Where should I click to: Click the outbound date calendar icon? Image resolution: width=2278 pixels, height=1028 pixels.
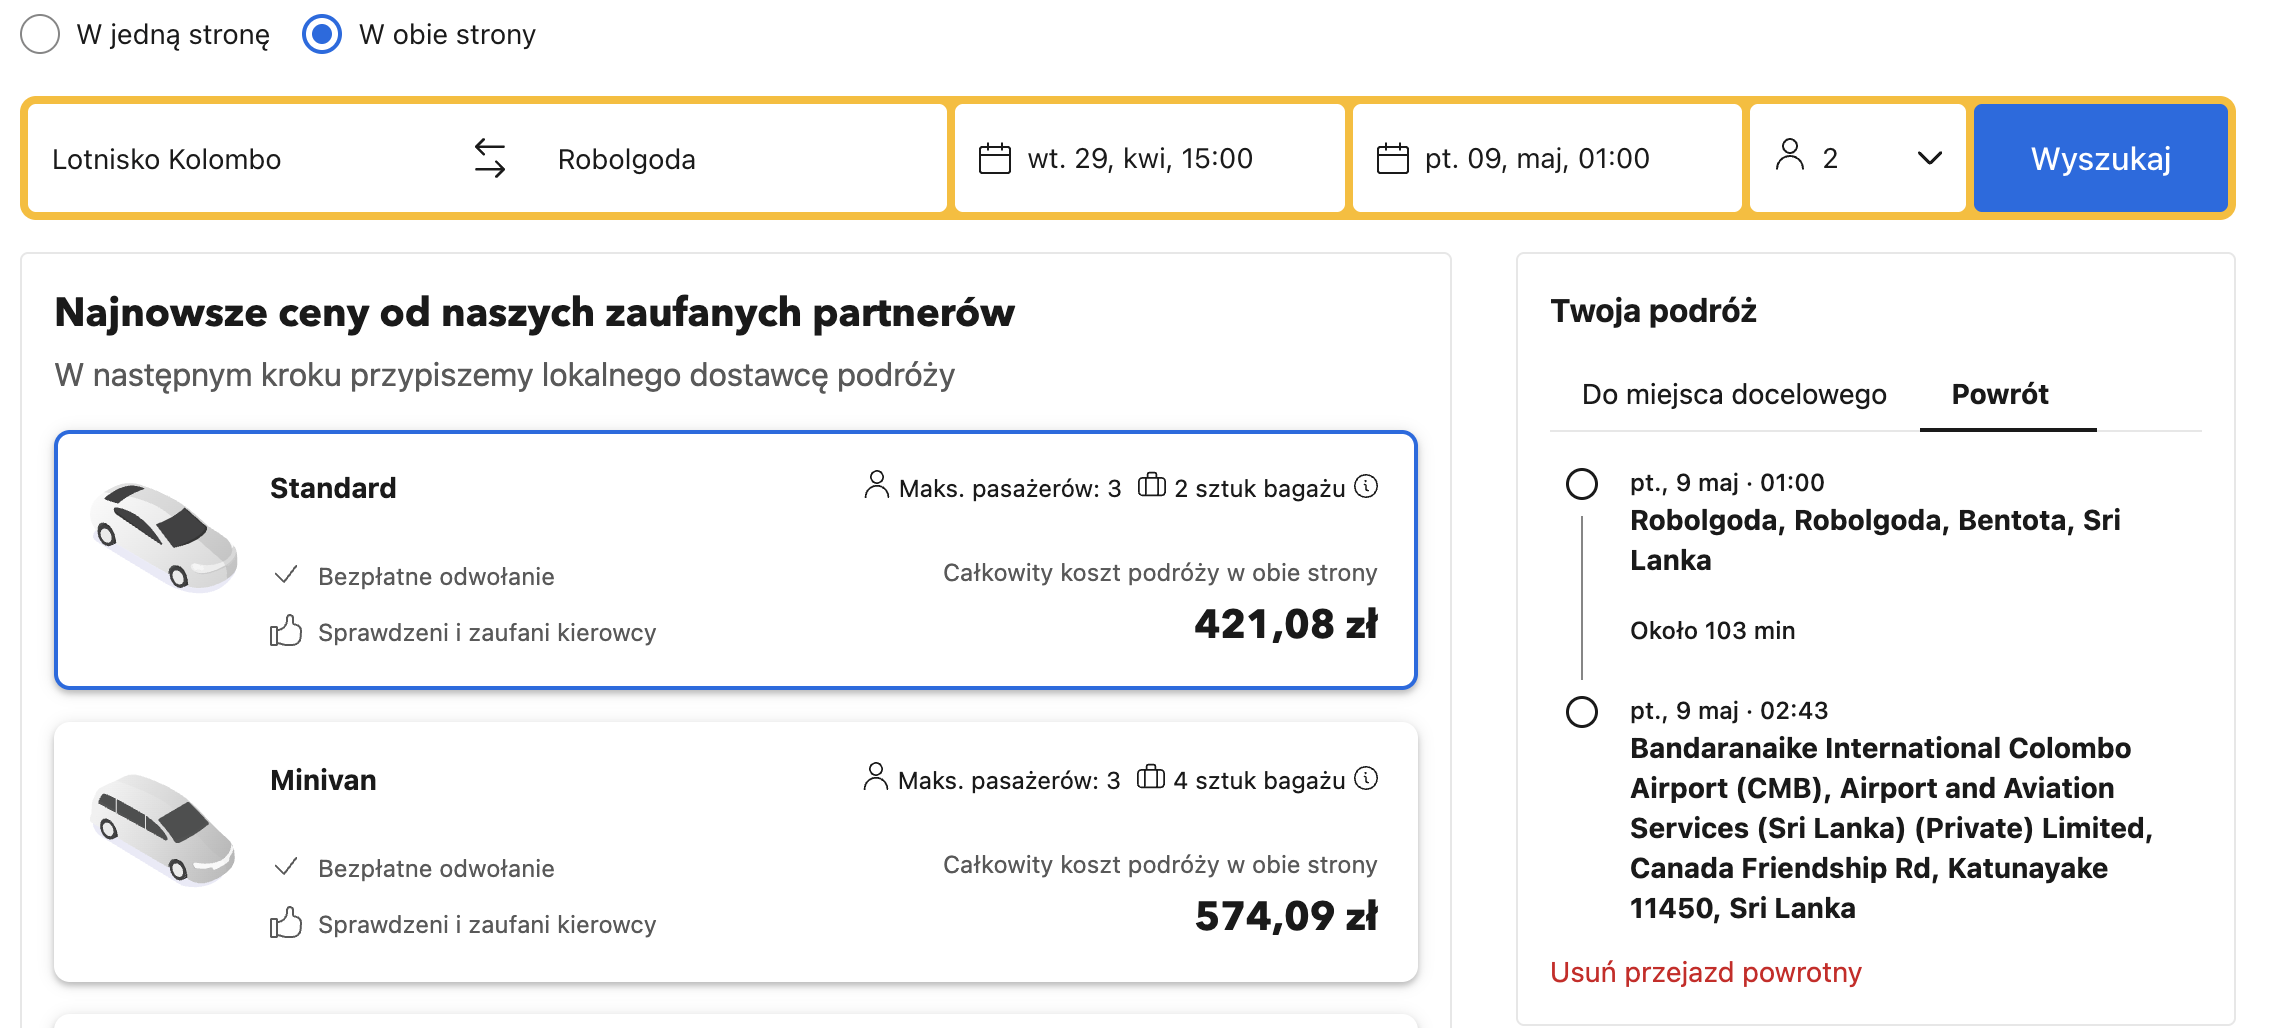click(994, 158)
